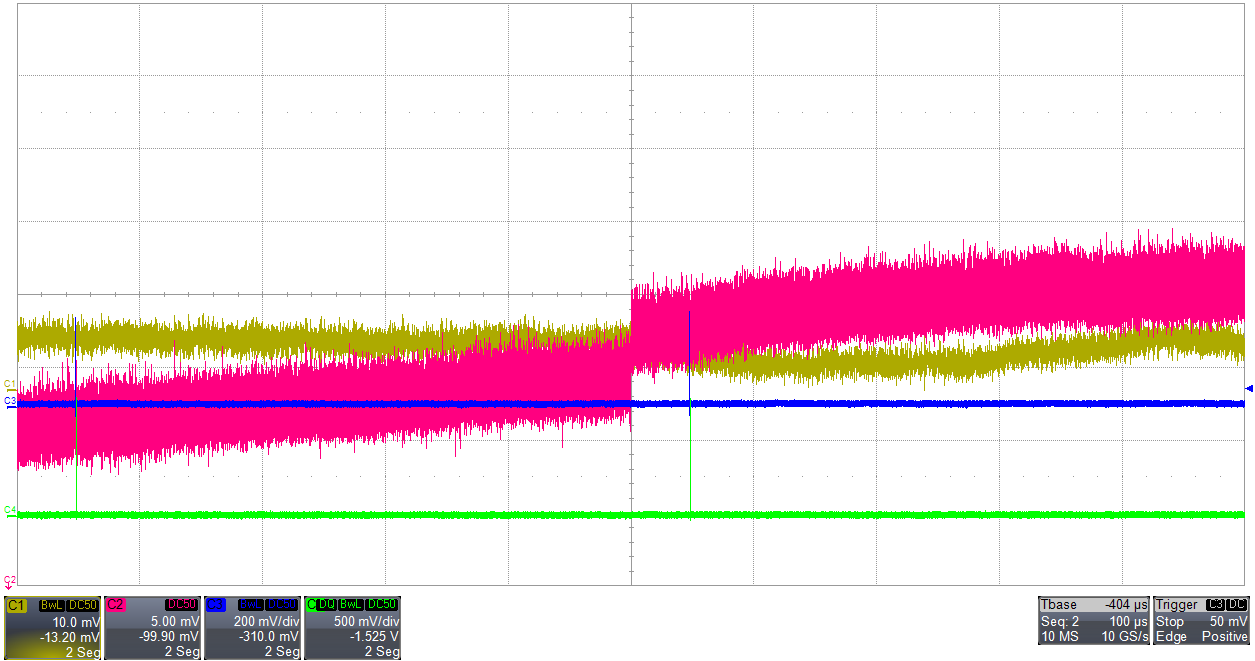This screenshot has width=1255, height=661.
Task: Click the BwL badge on channel C3
Action: click(x=251, y=605)
